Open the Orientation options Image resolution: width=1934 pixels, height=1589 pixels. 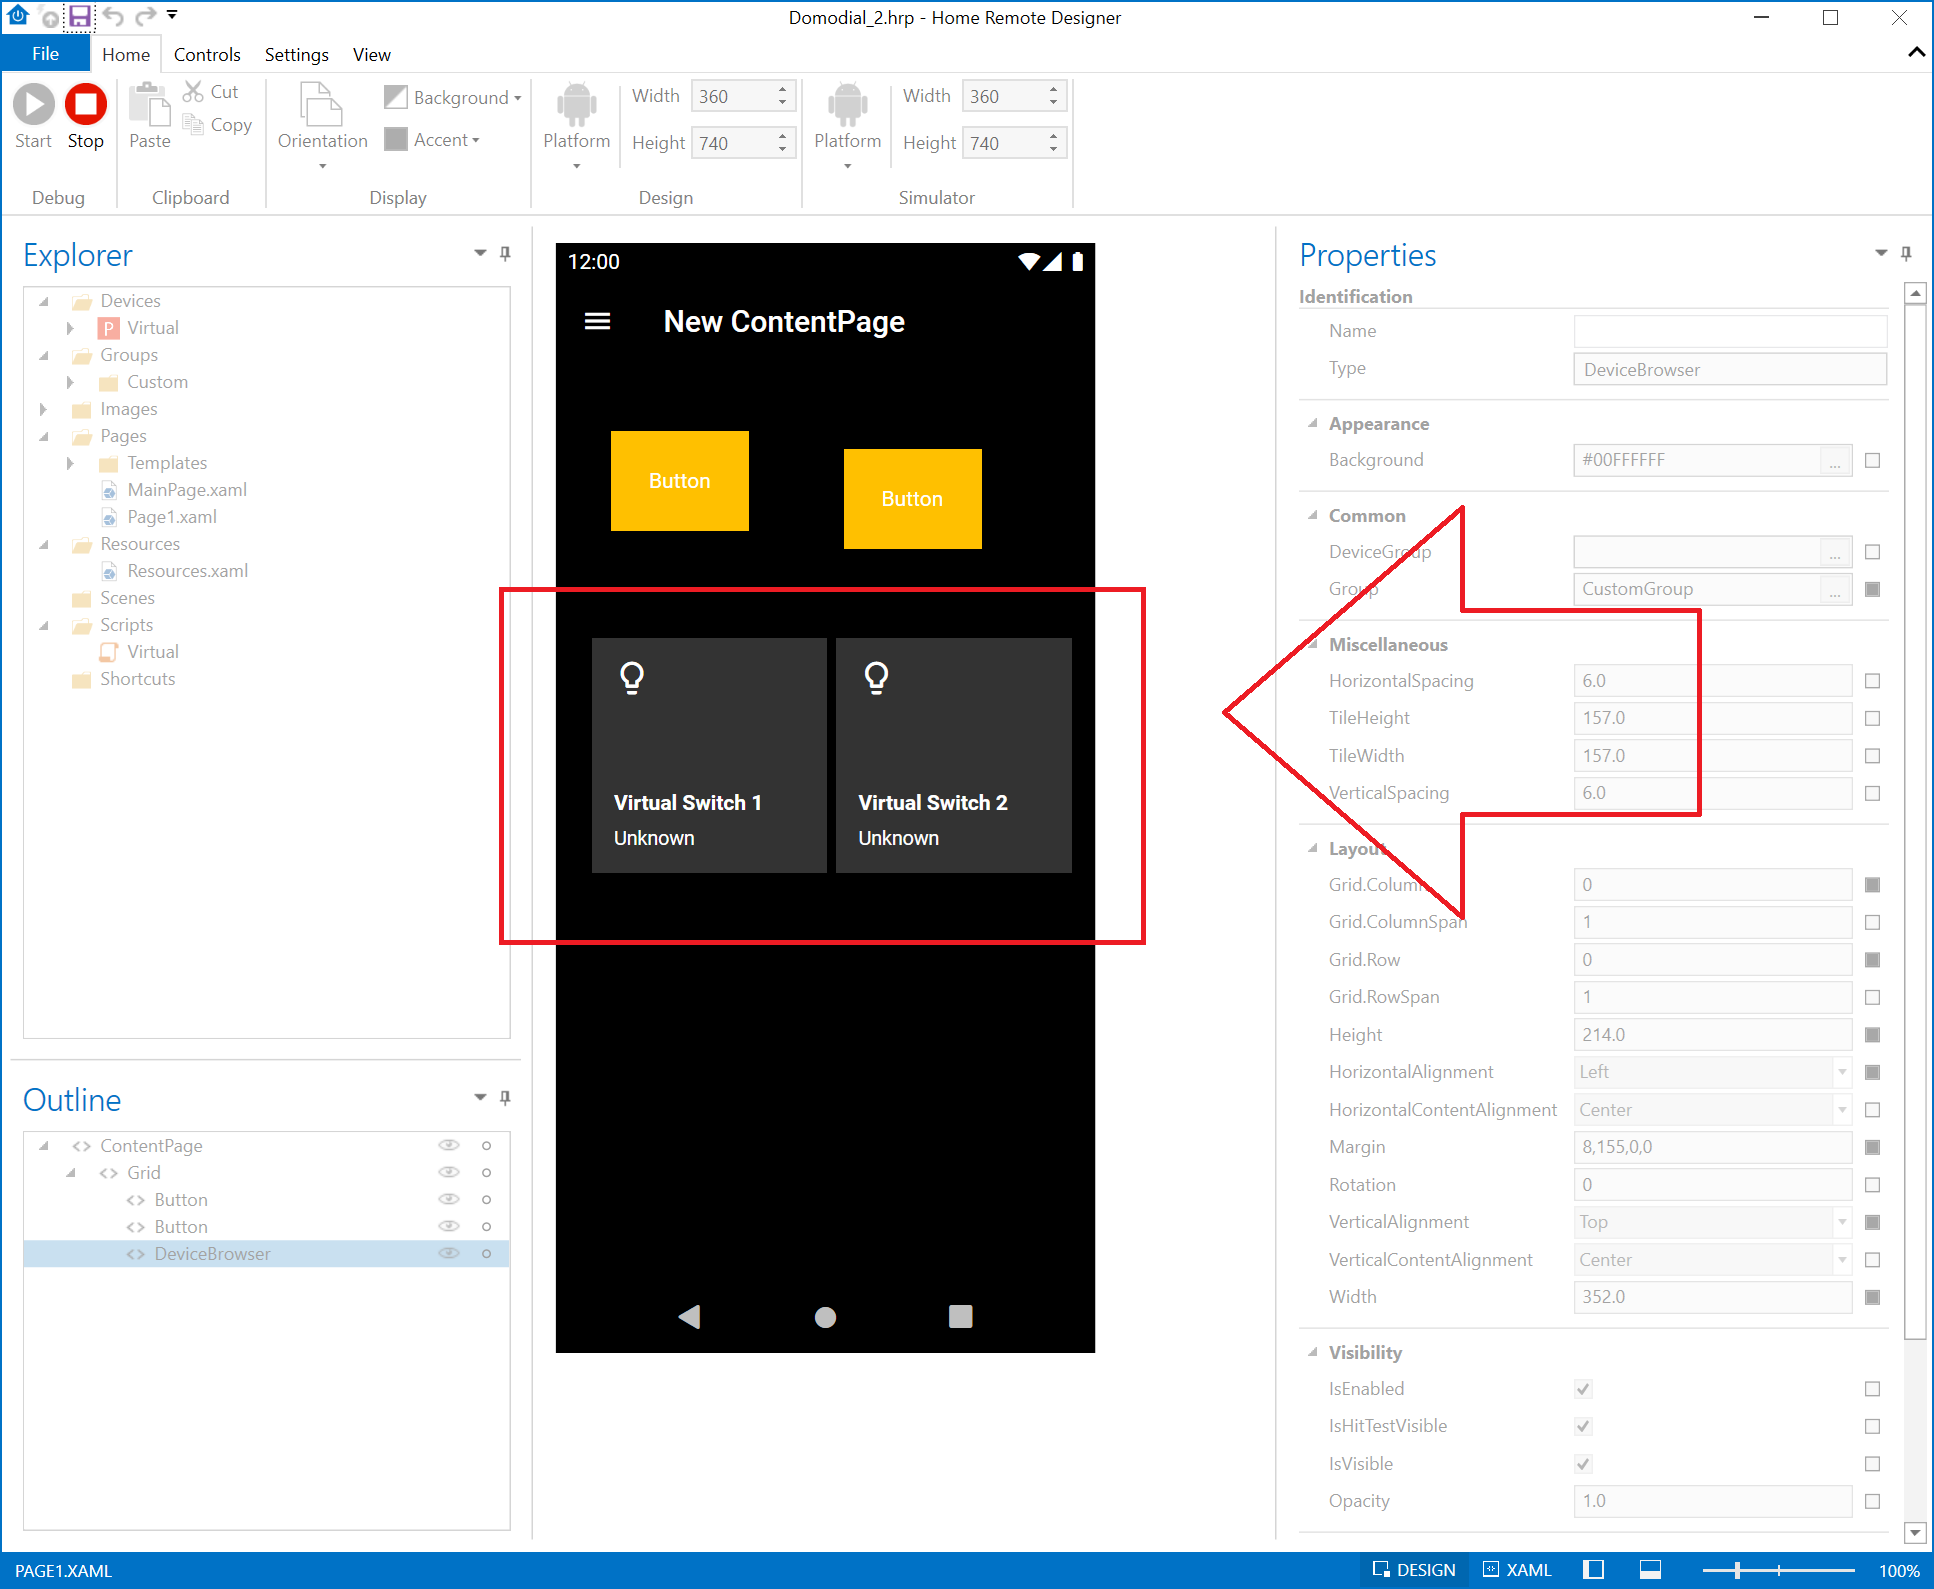tap(322, 125)
